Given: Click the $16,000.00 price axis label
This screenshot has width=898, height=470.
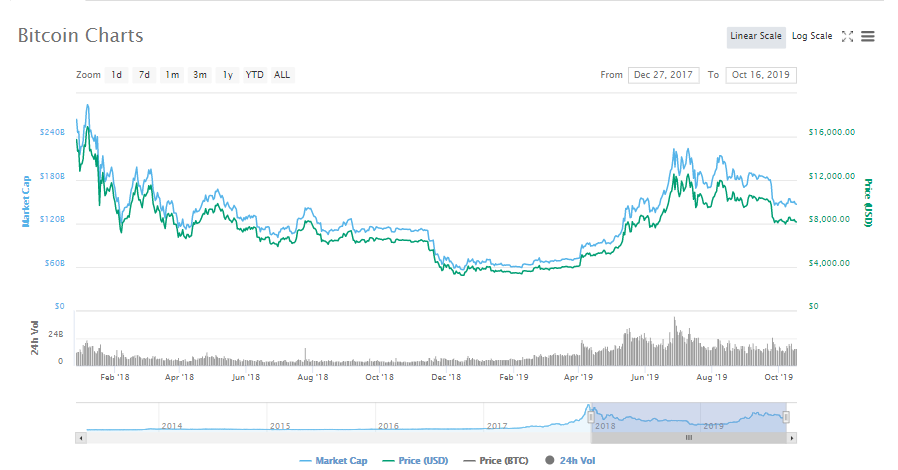Looking at the screenshot, I should 832,132.
